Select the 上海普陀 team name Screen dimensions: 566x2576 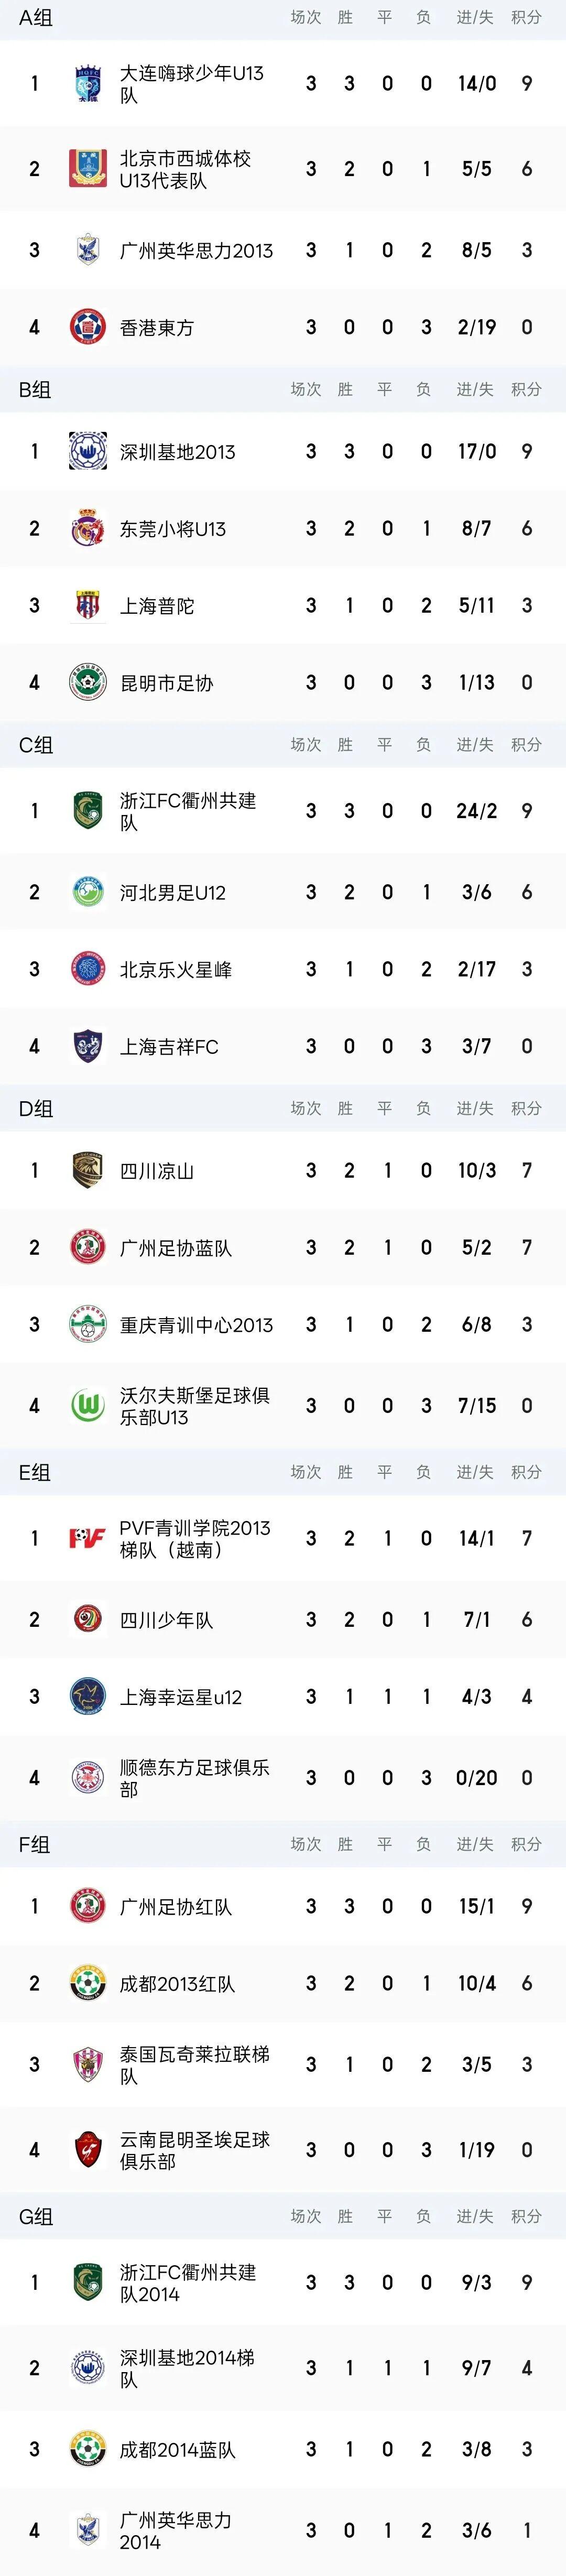(157, 605)
